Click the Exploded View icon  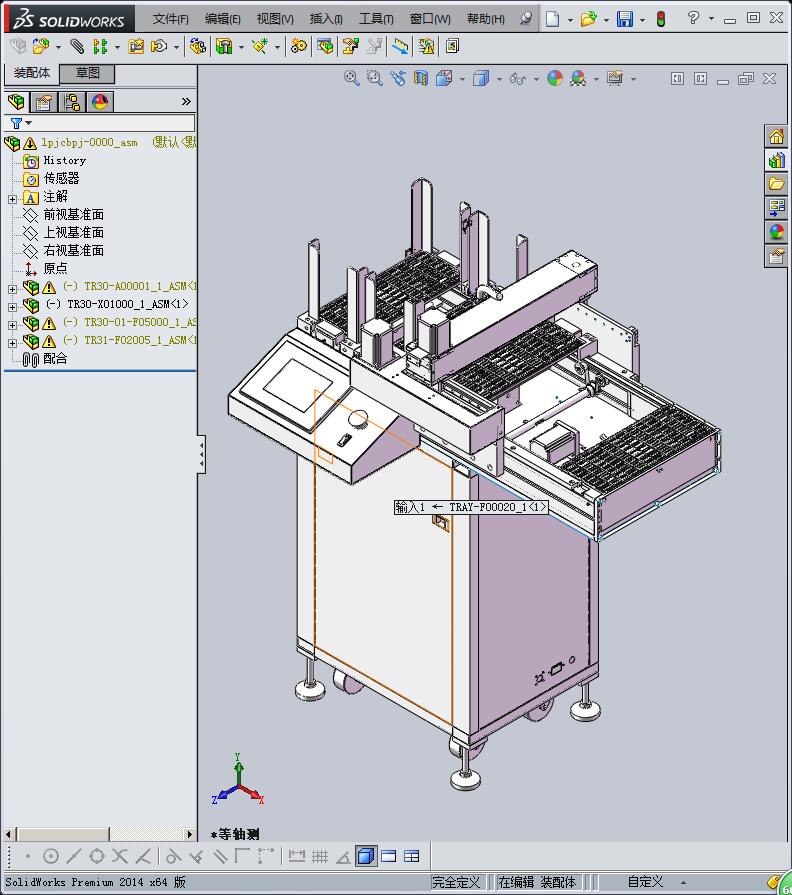[350, 46]
